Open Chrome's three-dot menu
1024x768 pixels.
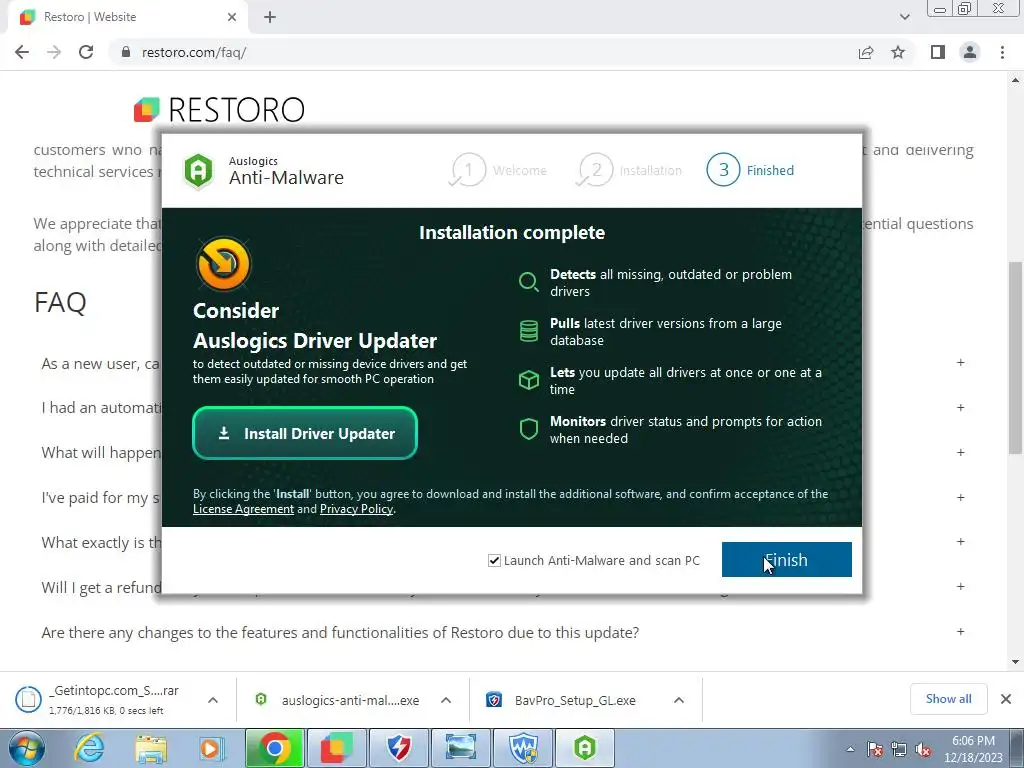1002,52
